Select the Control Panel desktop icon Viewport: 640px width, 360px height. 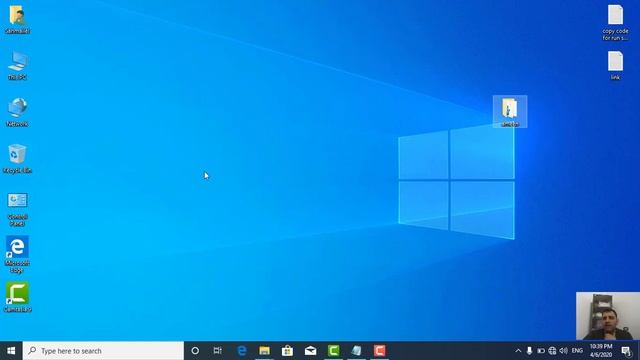tap(17, 209)
